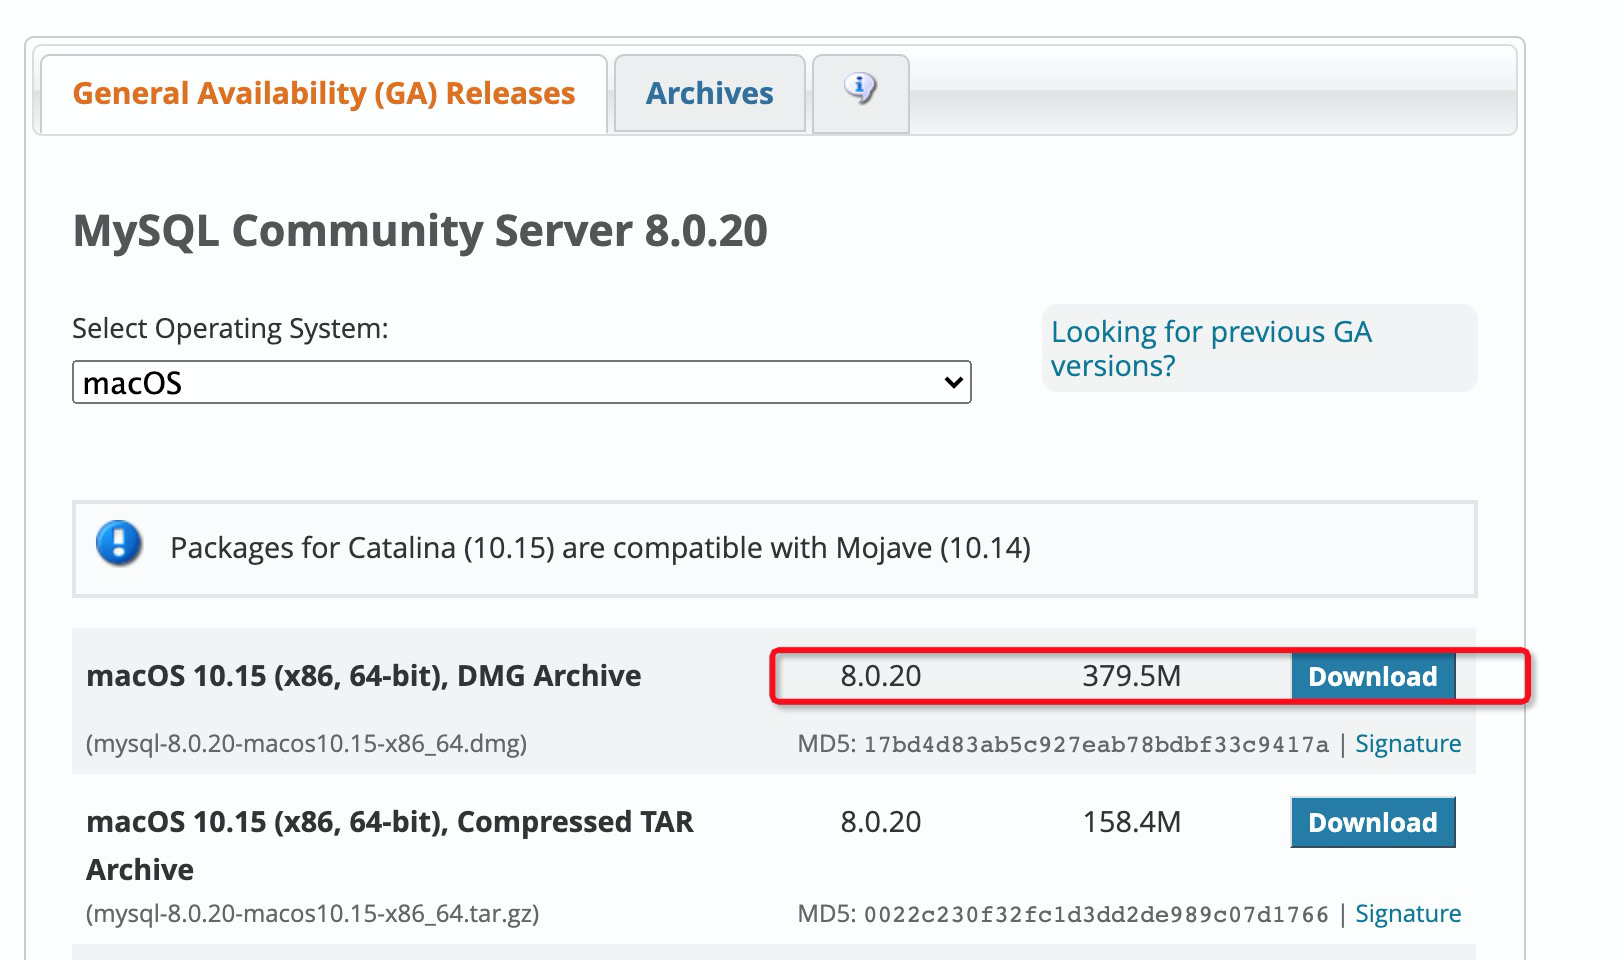Open the Select Operating System dropdown
The image size is (1624, 960).
520,382
